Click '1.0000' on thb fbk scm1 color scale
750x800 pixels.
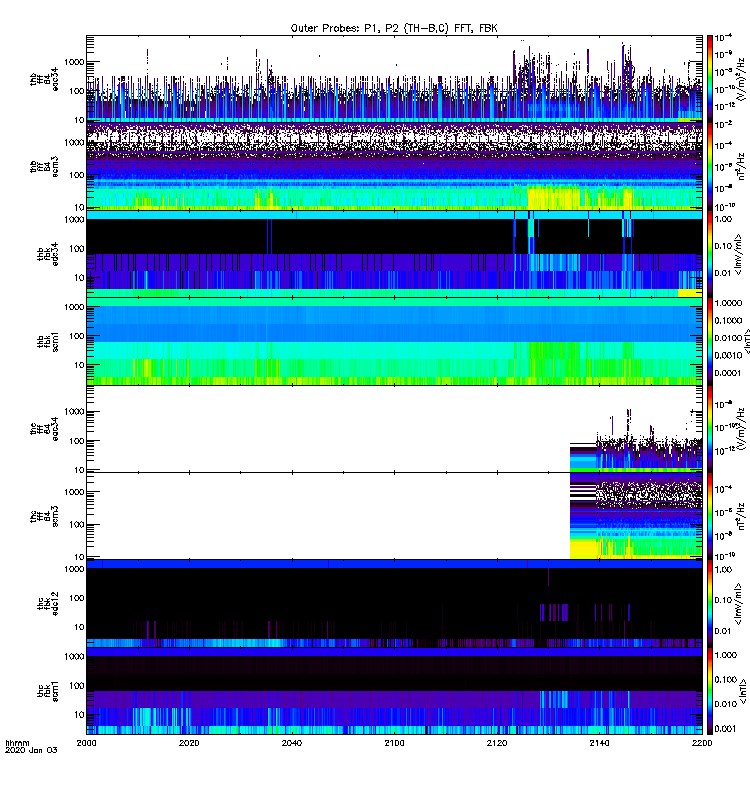[728, 303]
